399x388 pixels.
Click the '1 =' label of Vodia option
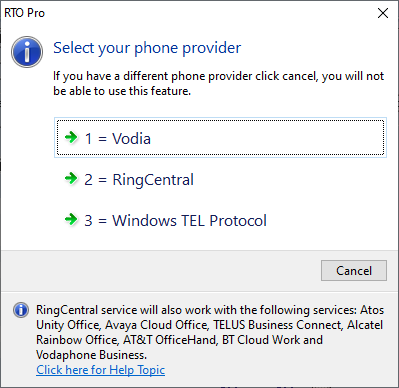(x=96, y=139)
